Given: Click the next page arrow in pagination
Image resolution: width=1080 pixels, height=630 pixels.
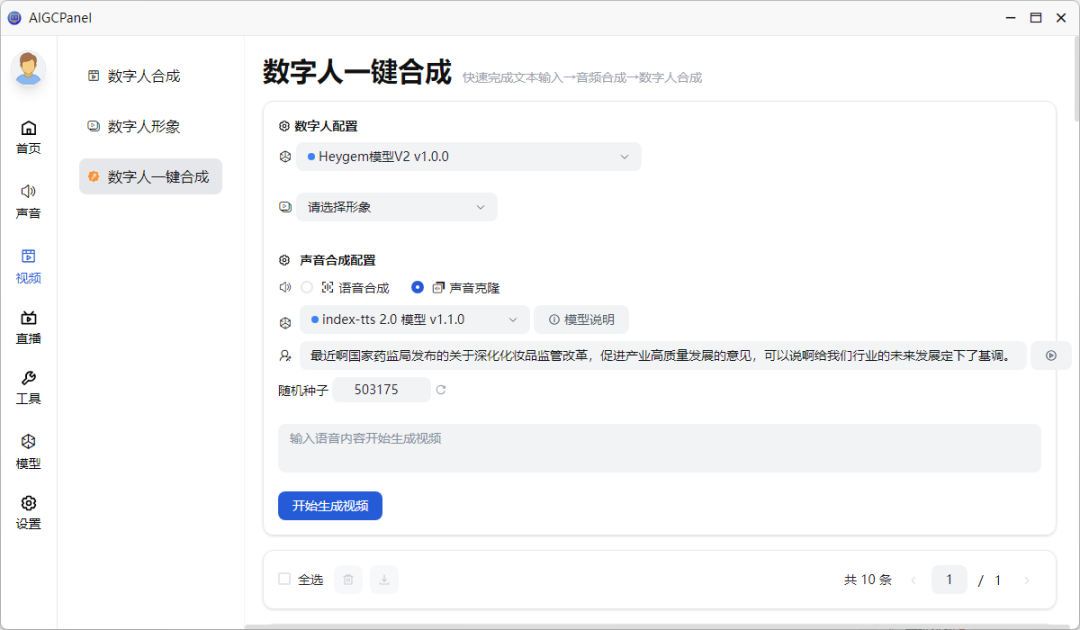Looking at the screenshot, I should 1026,579.
